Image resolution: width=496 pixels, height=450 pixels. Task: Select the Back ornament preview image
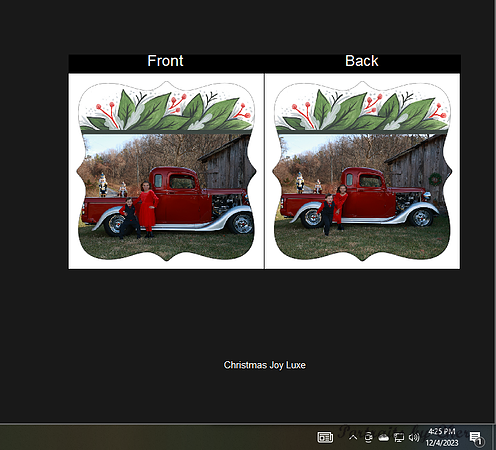(x=362, y=171)
